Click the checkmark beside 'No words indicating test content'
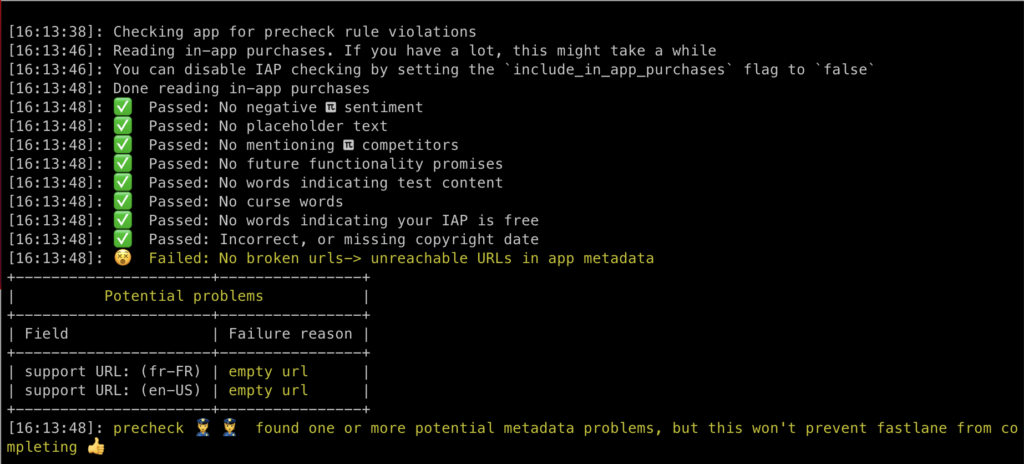1024x464 pixels. coord(123,183)
